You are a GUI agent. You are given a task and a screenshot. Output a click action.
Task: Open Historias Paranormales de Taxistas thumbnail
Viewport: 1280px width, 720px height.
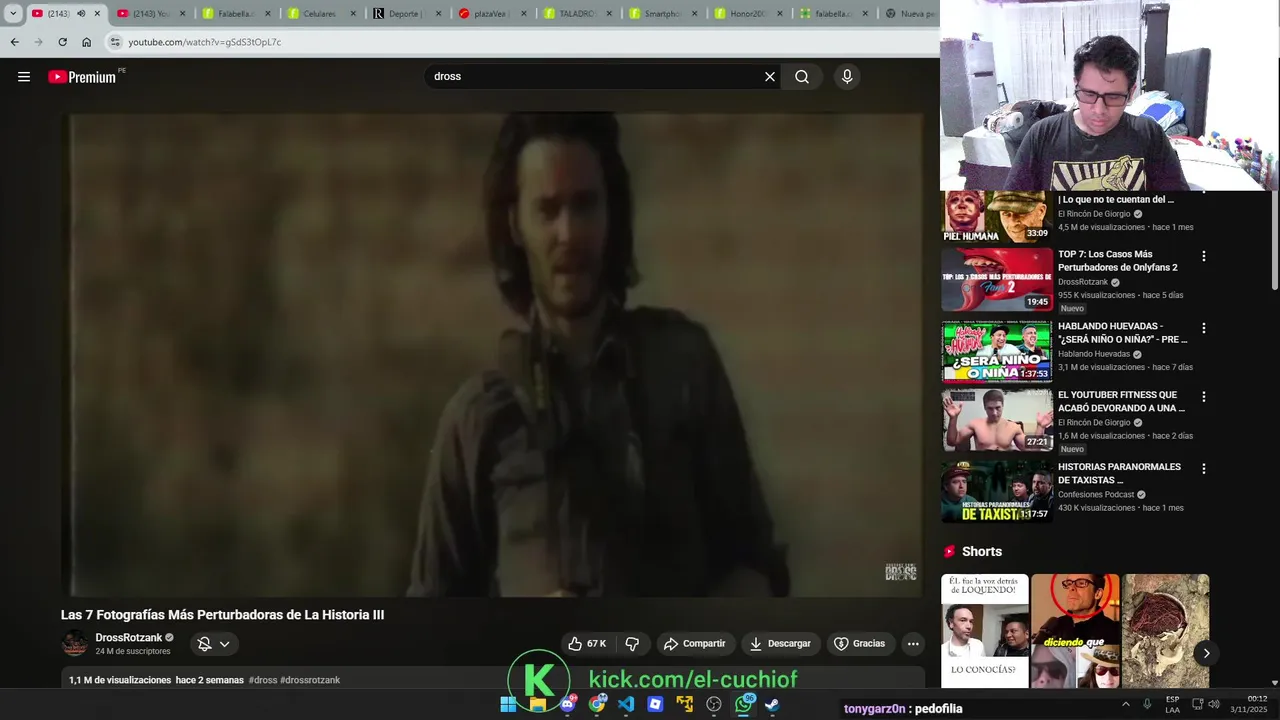(997, 491)
